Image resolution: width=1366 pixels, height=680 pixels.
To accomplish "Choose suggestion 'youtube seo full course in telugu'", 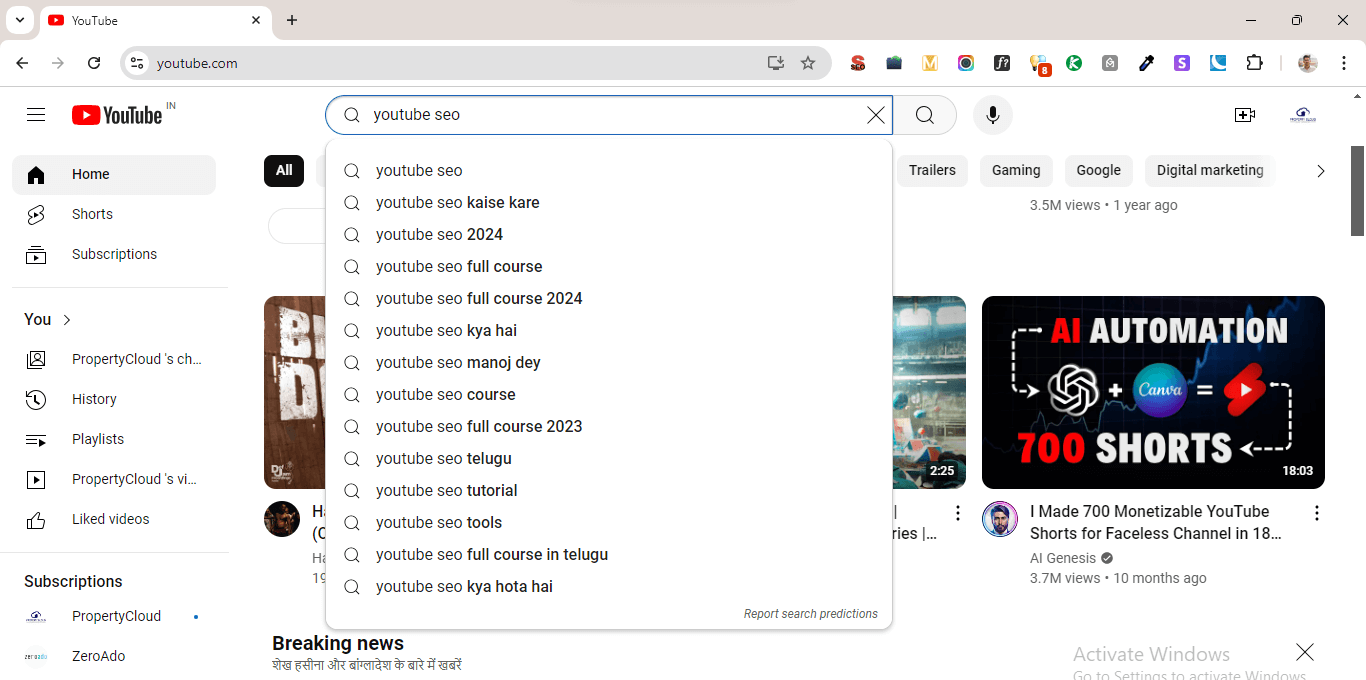I will tap(609, 555).
